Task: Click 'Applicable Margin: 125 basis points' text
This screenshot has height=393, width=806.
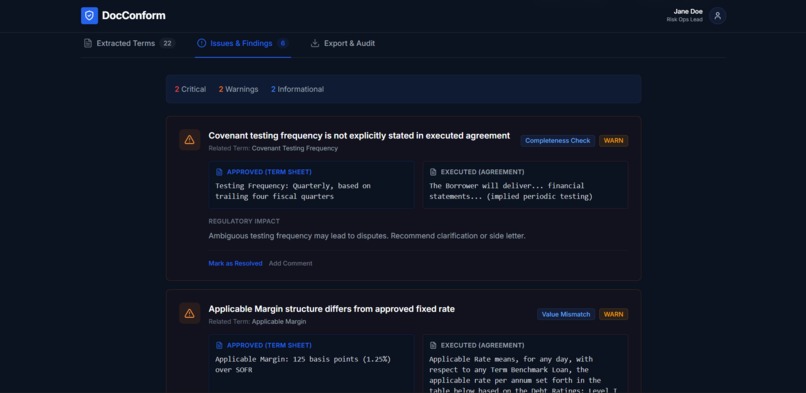Action: (303, 364)
